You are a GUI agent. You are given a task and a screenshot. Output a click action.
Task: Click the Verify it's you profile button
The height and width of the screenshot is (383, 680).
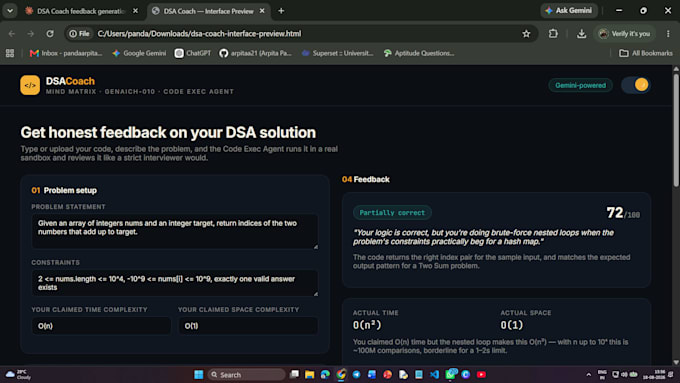(x=624, y=33)
